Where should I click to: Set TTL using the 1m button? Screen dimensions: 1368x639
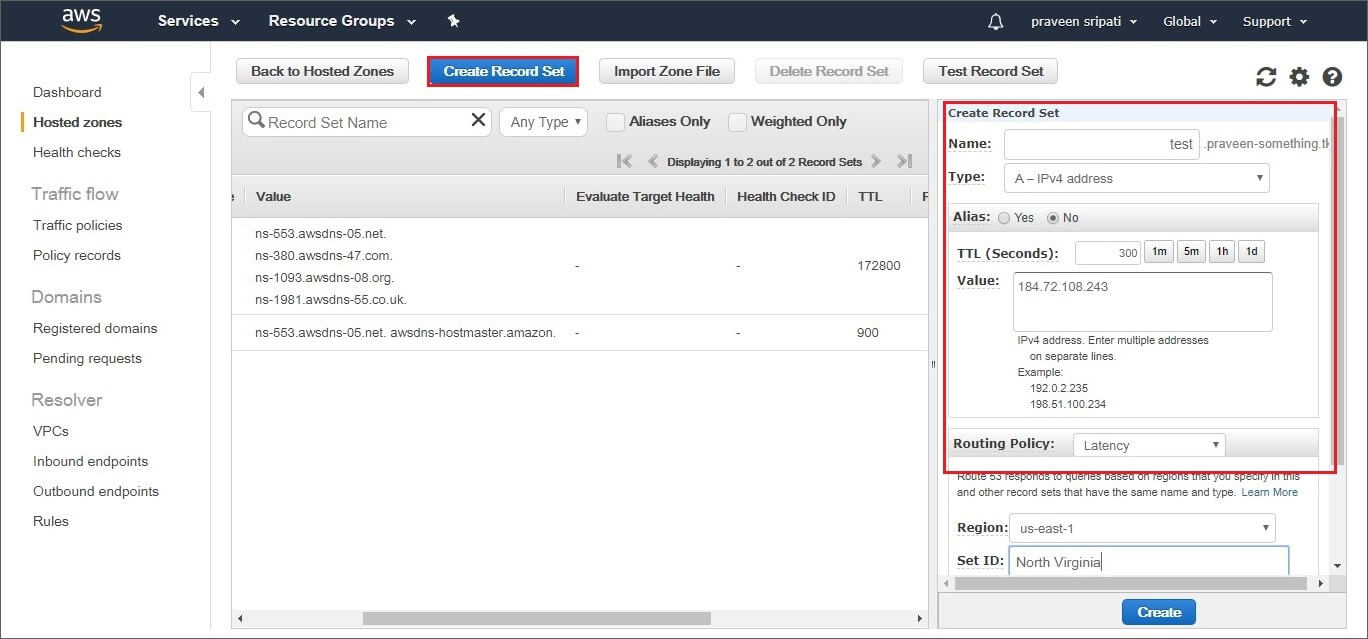tap(1158, 252)
